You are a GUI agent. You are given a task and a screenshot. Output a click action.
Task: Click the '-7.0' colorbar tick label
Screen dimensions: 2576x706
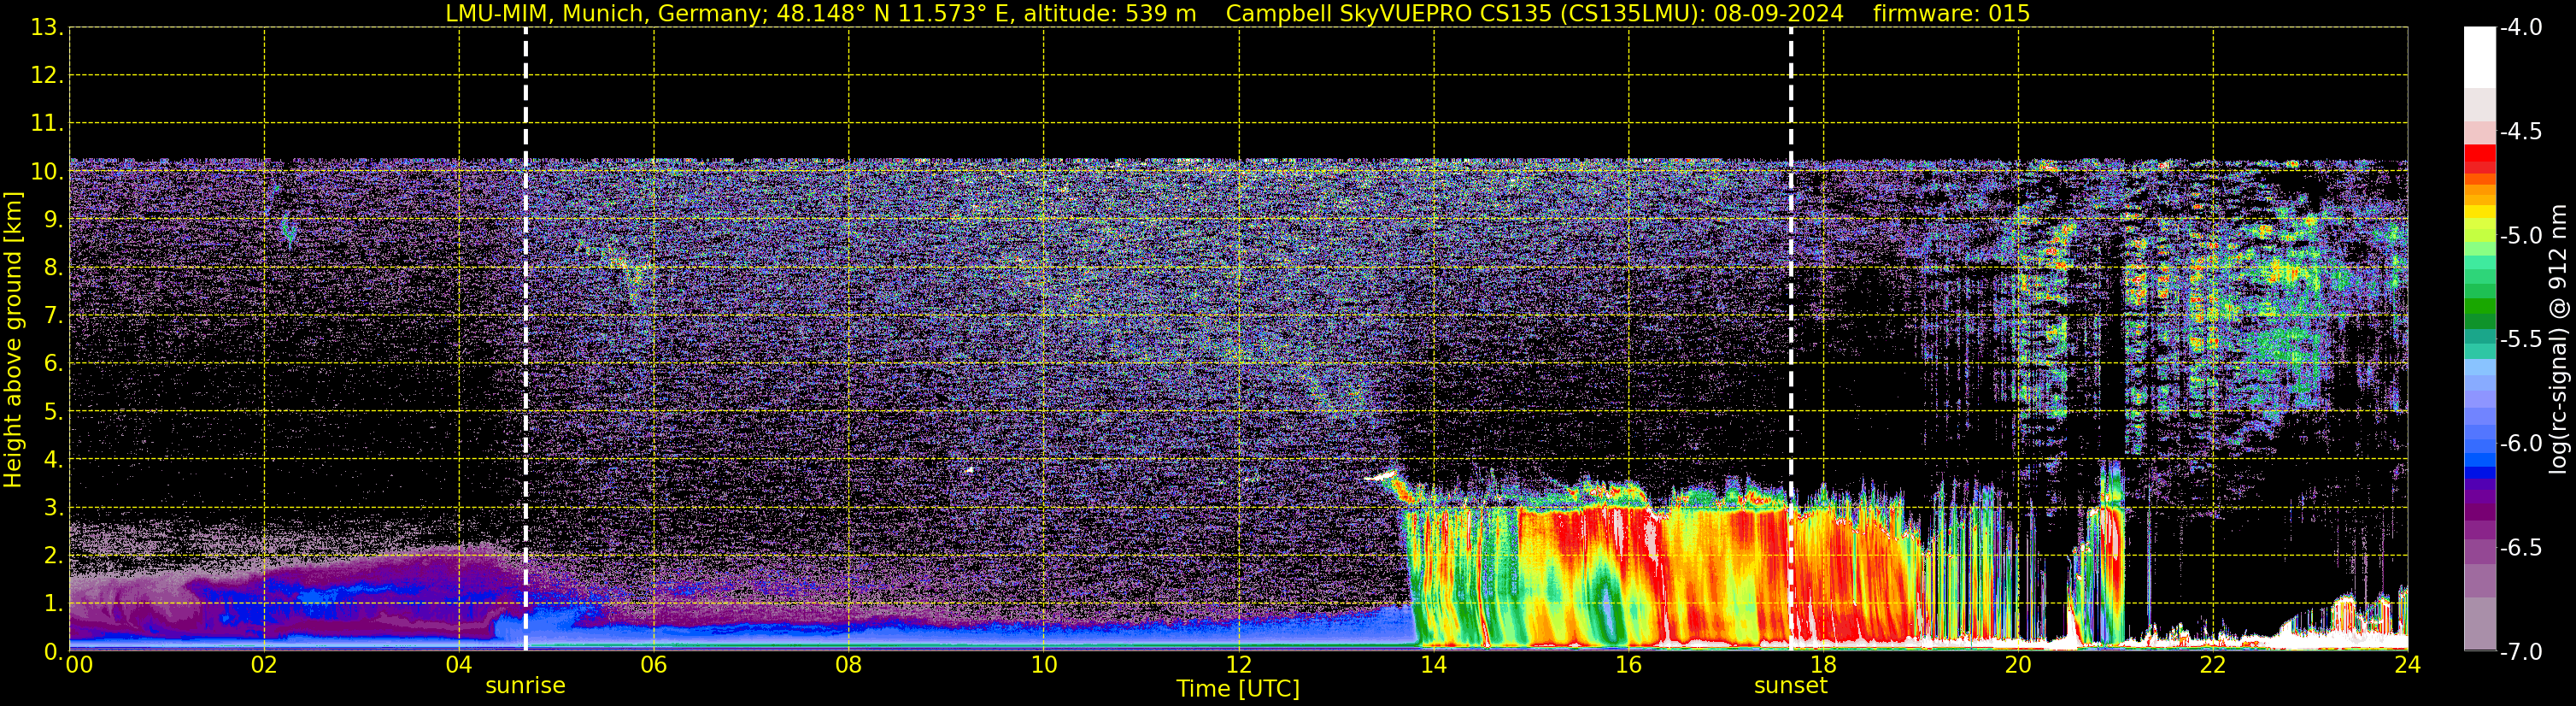[2521, 651]
